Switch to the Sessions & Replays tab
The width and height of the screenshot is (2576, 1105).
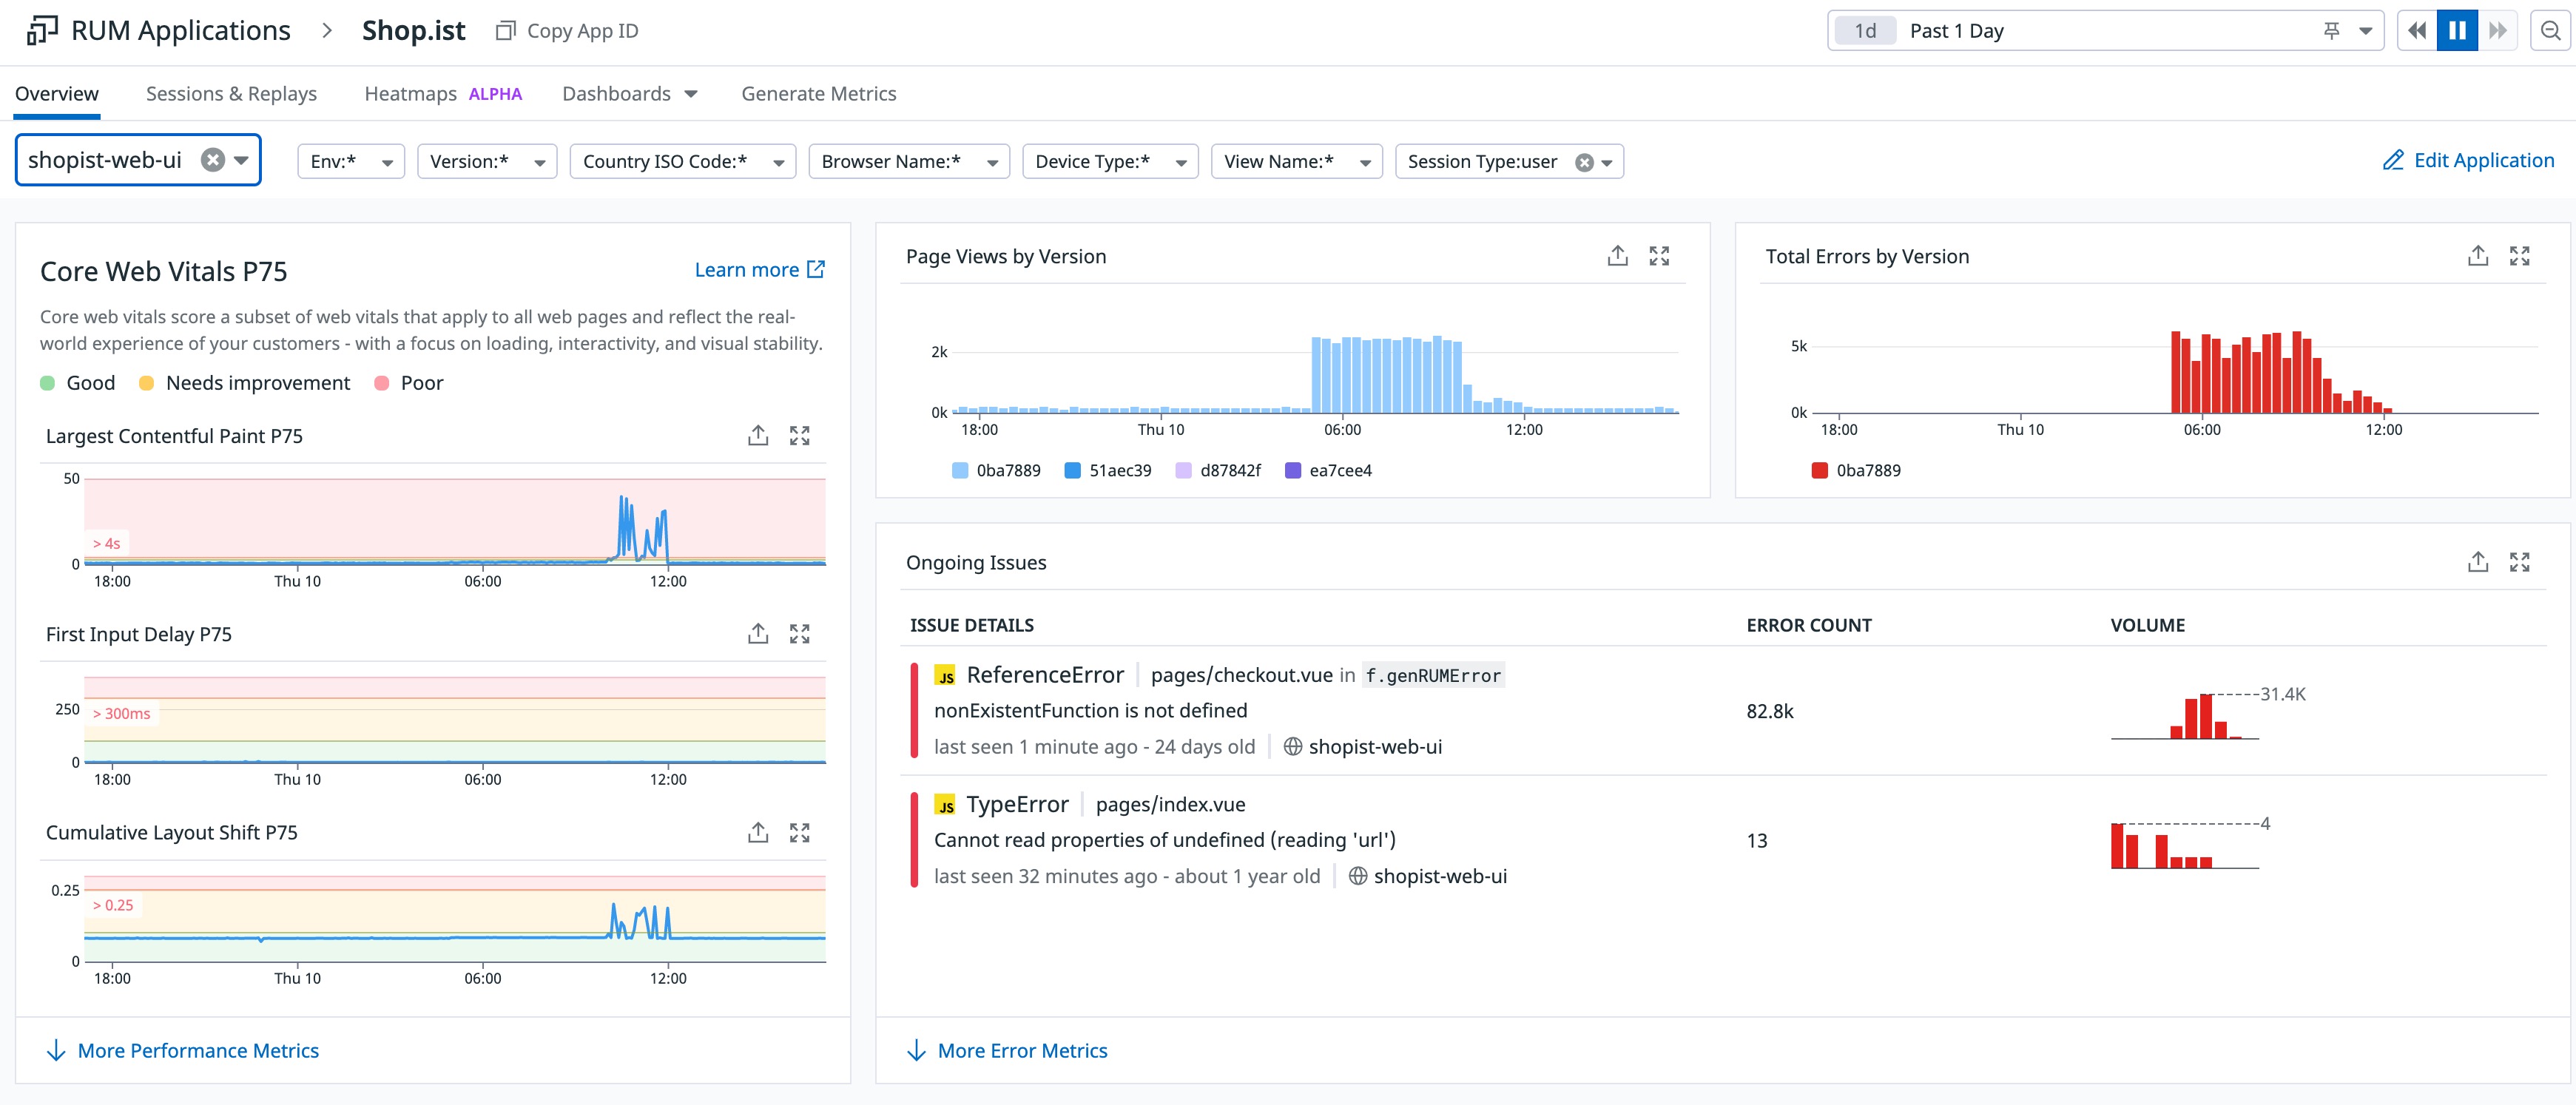[231, 93]
